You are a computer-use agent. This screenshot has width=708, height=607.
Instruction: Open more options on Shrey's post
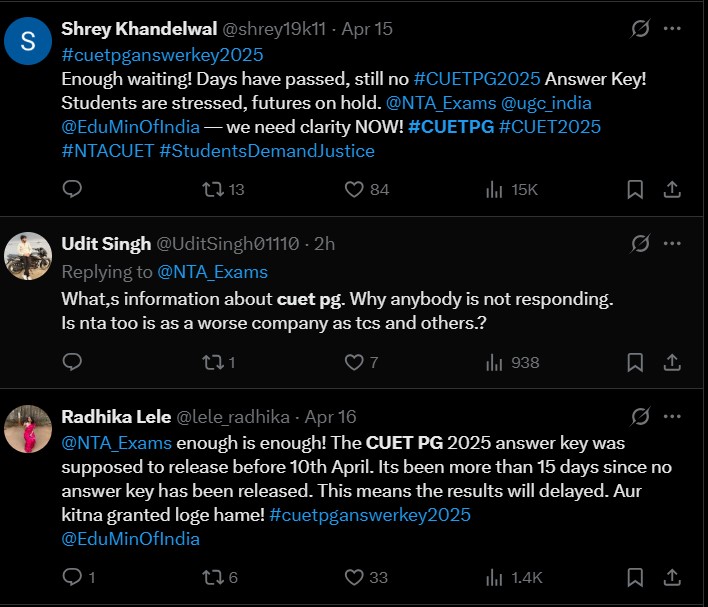(x=681, y=29)
